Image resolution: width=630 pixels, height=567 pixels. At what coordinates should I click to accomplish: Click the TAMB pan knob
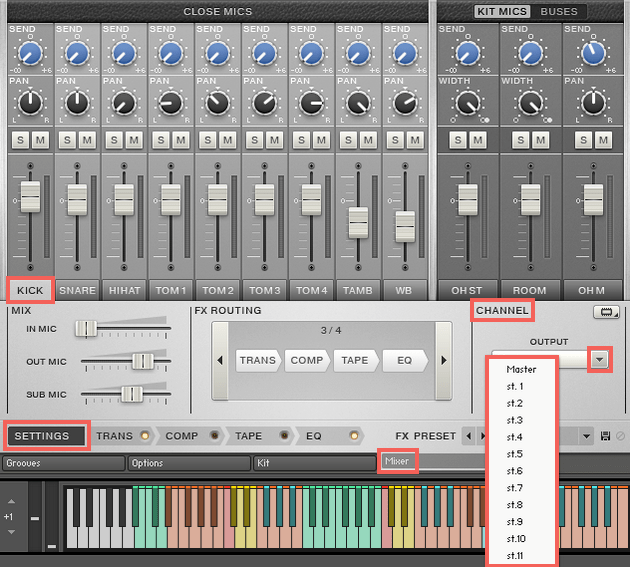pyautogui.click(x=358, y=102)
